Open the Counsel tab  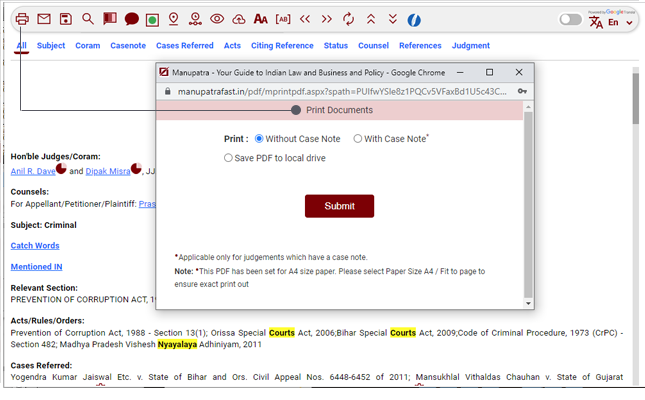[374, 46]
